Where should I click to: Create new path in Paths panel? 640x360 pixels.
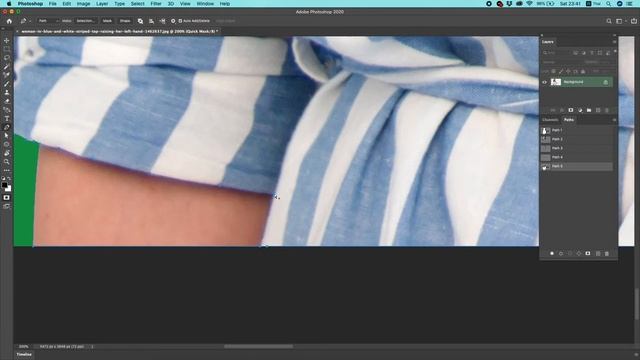(598, 253)
